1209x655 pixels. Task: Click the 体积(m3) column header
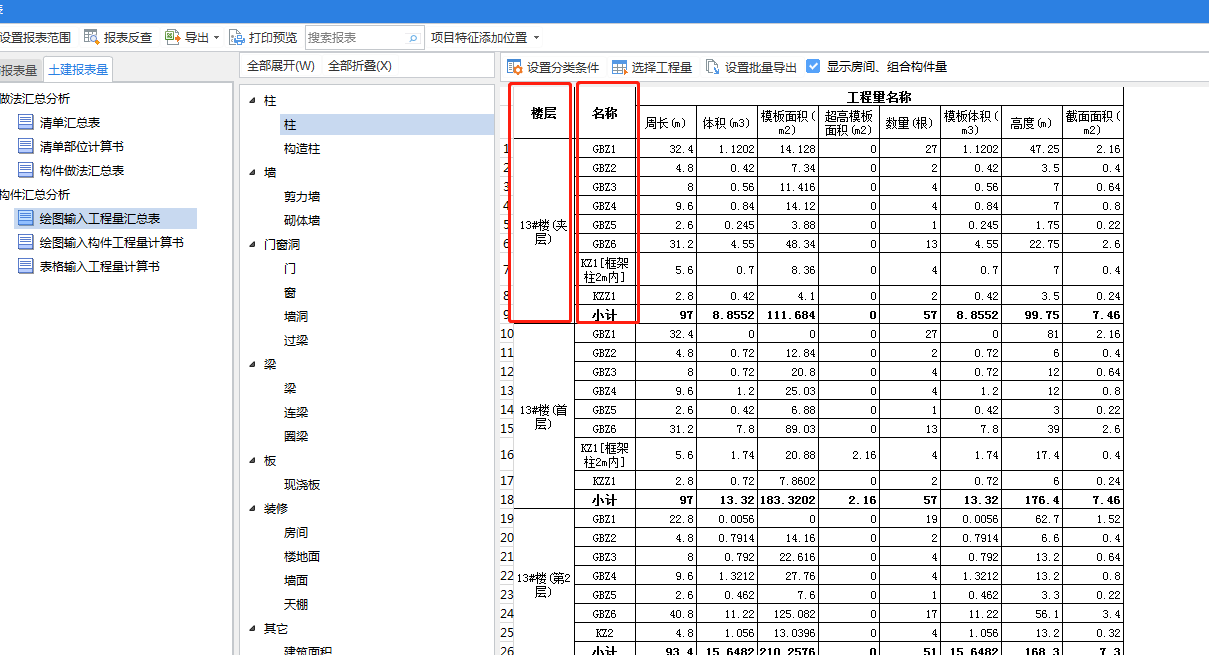(726, 123)
